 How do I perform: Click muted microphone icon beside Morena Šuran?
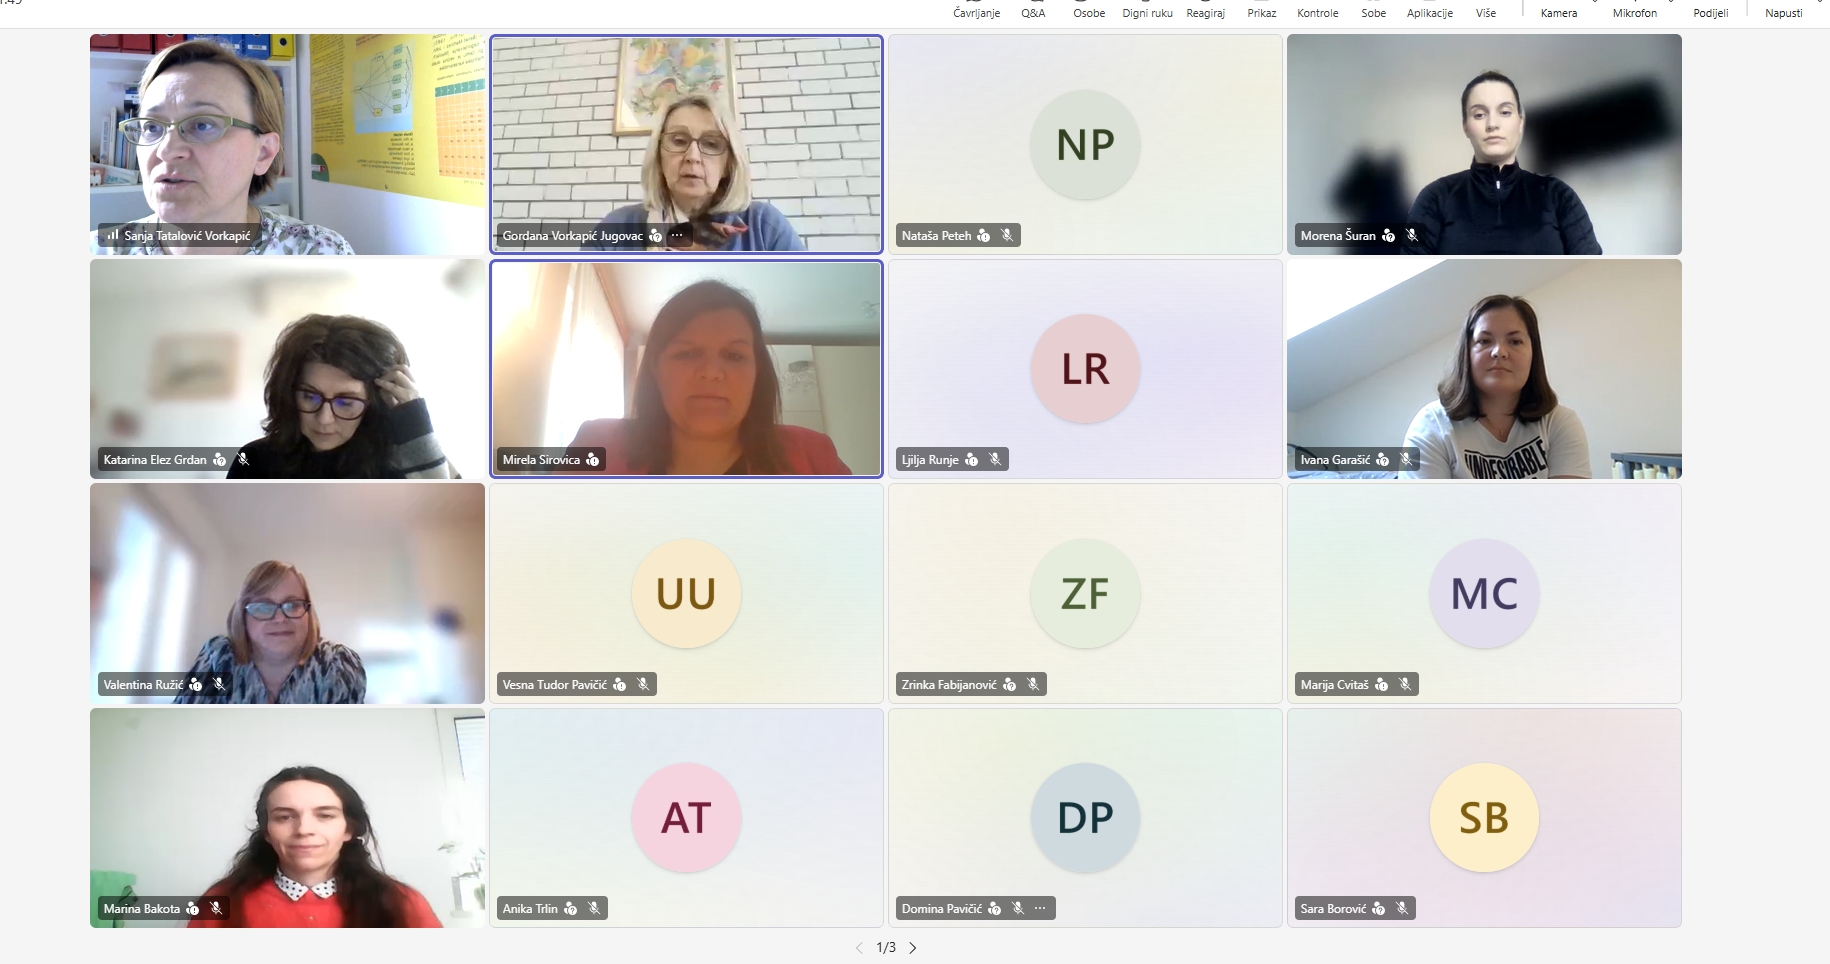pyautogui.click(x=1412, y=236)
